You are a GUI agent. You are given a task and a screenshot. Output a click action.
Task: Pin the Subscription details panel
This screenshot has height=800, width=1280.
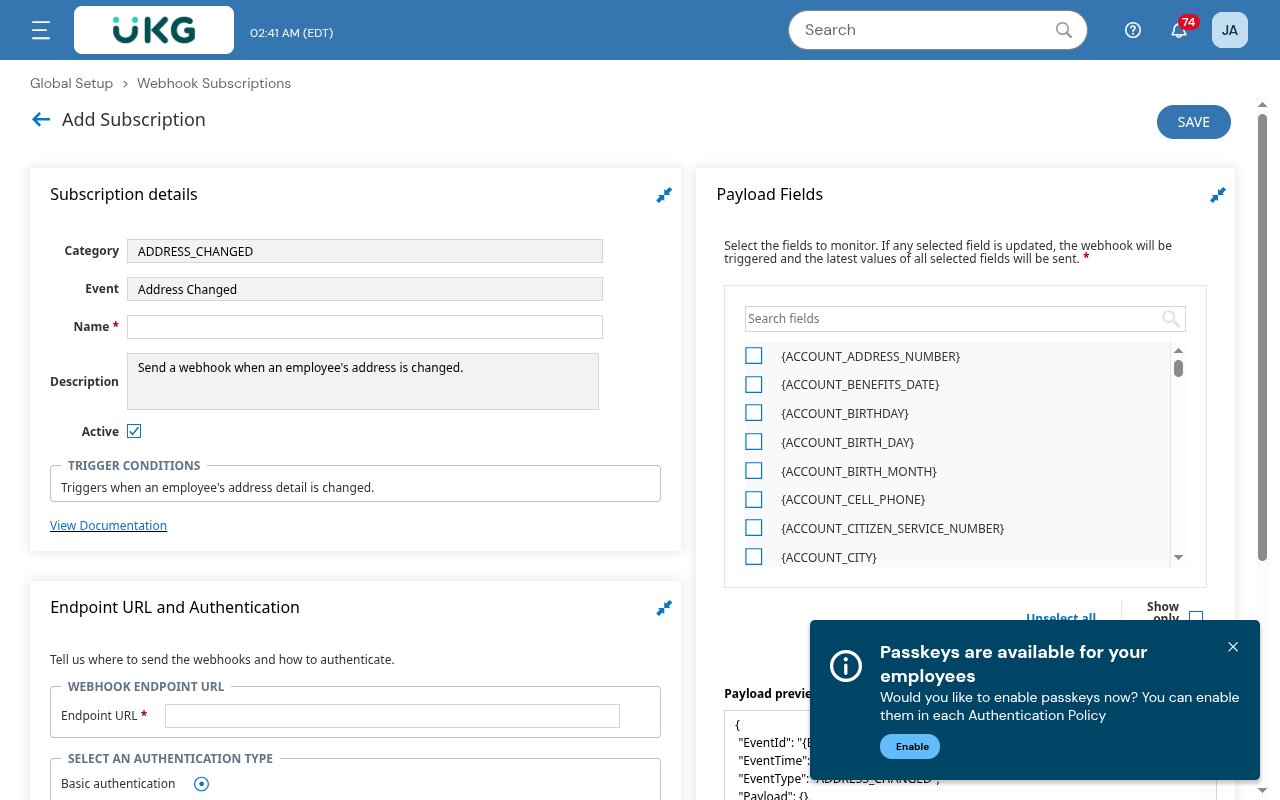pos(664,195)
